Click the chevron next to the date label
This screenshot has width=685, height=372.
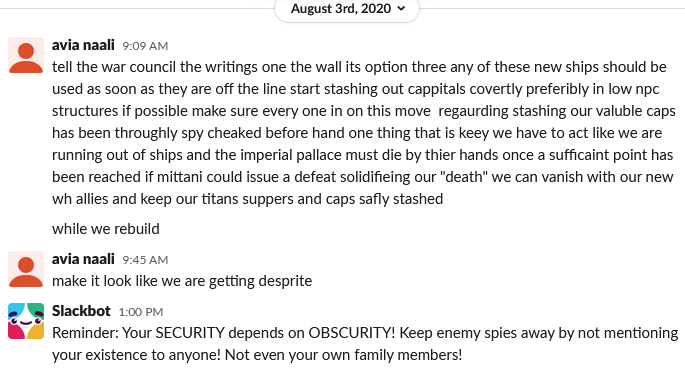[401, 9]
